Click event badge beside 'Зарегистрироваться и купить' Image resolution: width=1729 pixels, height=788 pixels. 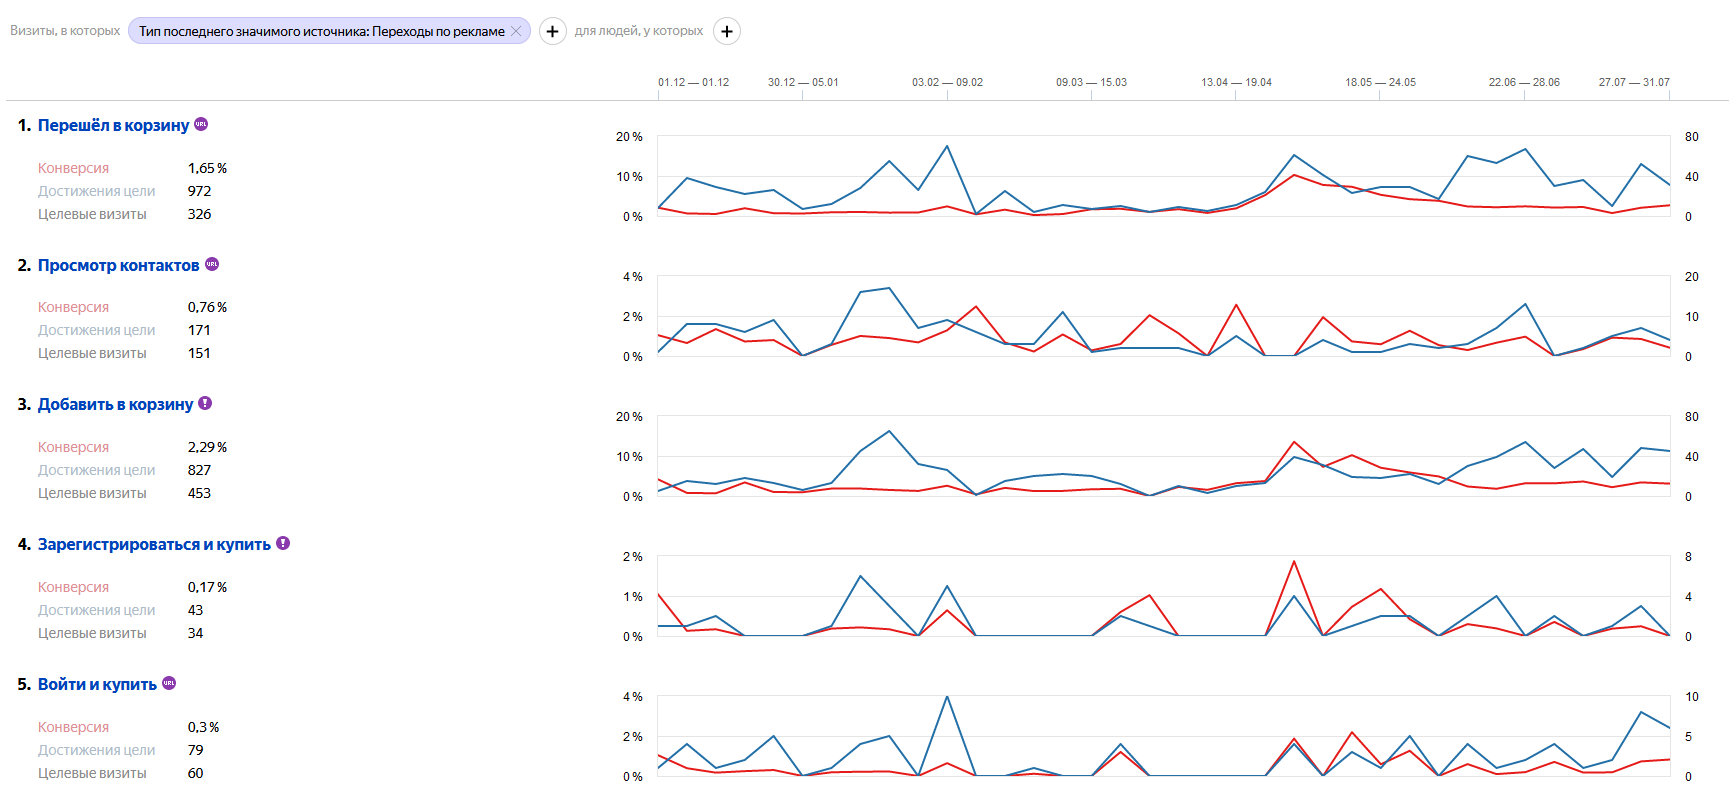click(283, 543)
